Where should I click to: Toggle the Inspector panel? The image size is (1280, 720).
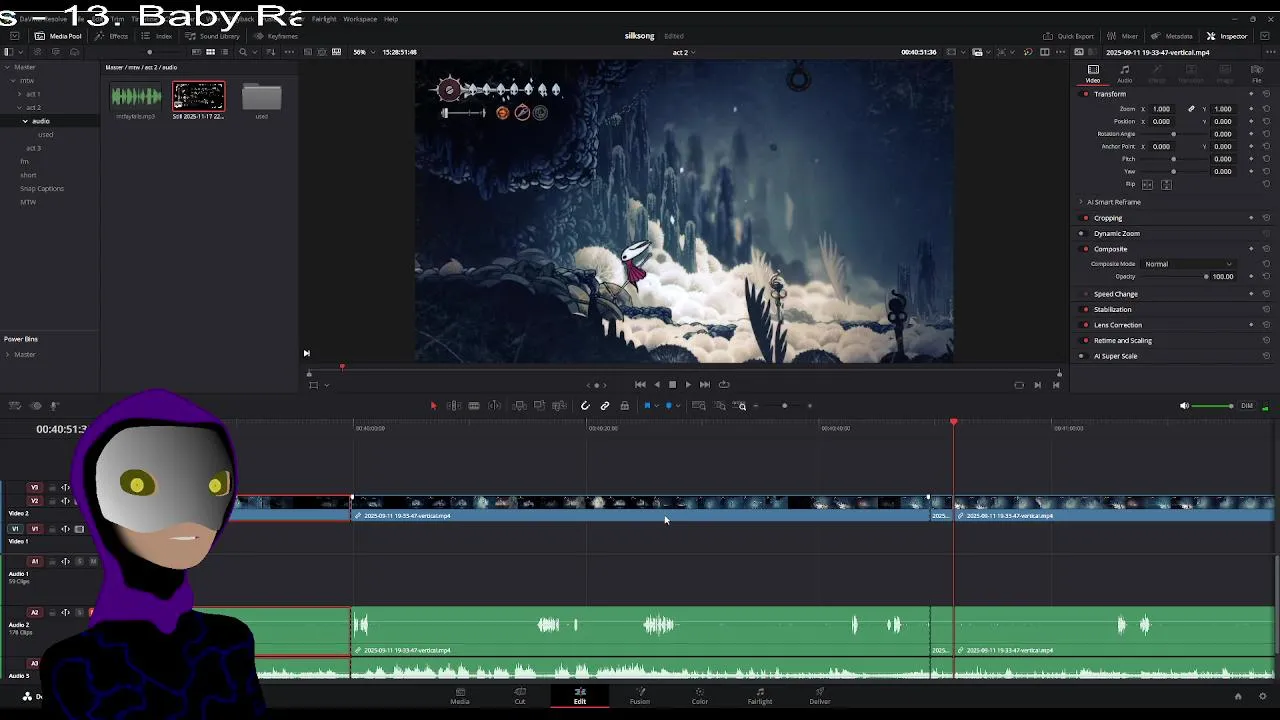pos(1227,36)
